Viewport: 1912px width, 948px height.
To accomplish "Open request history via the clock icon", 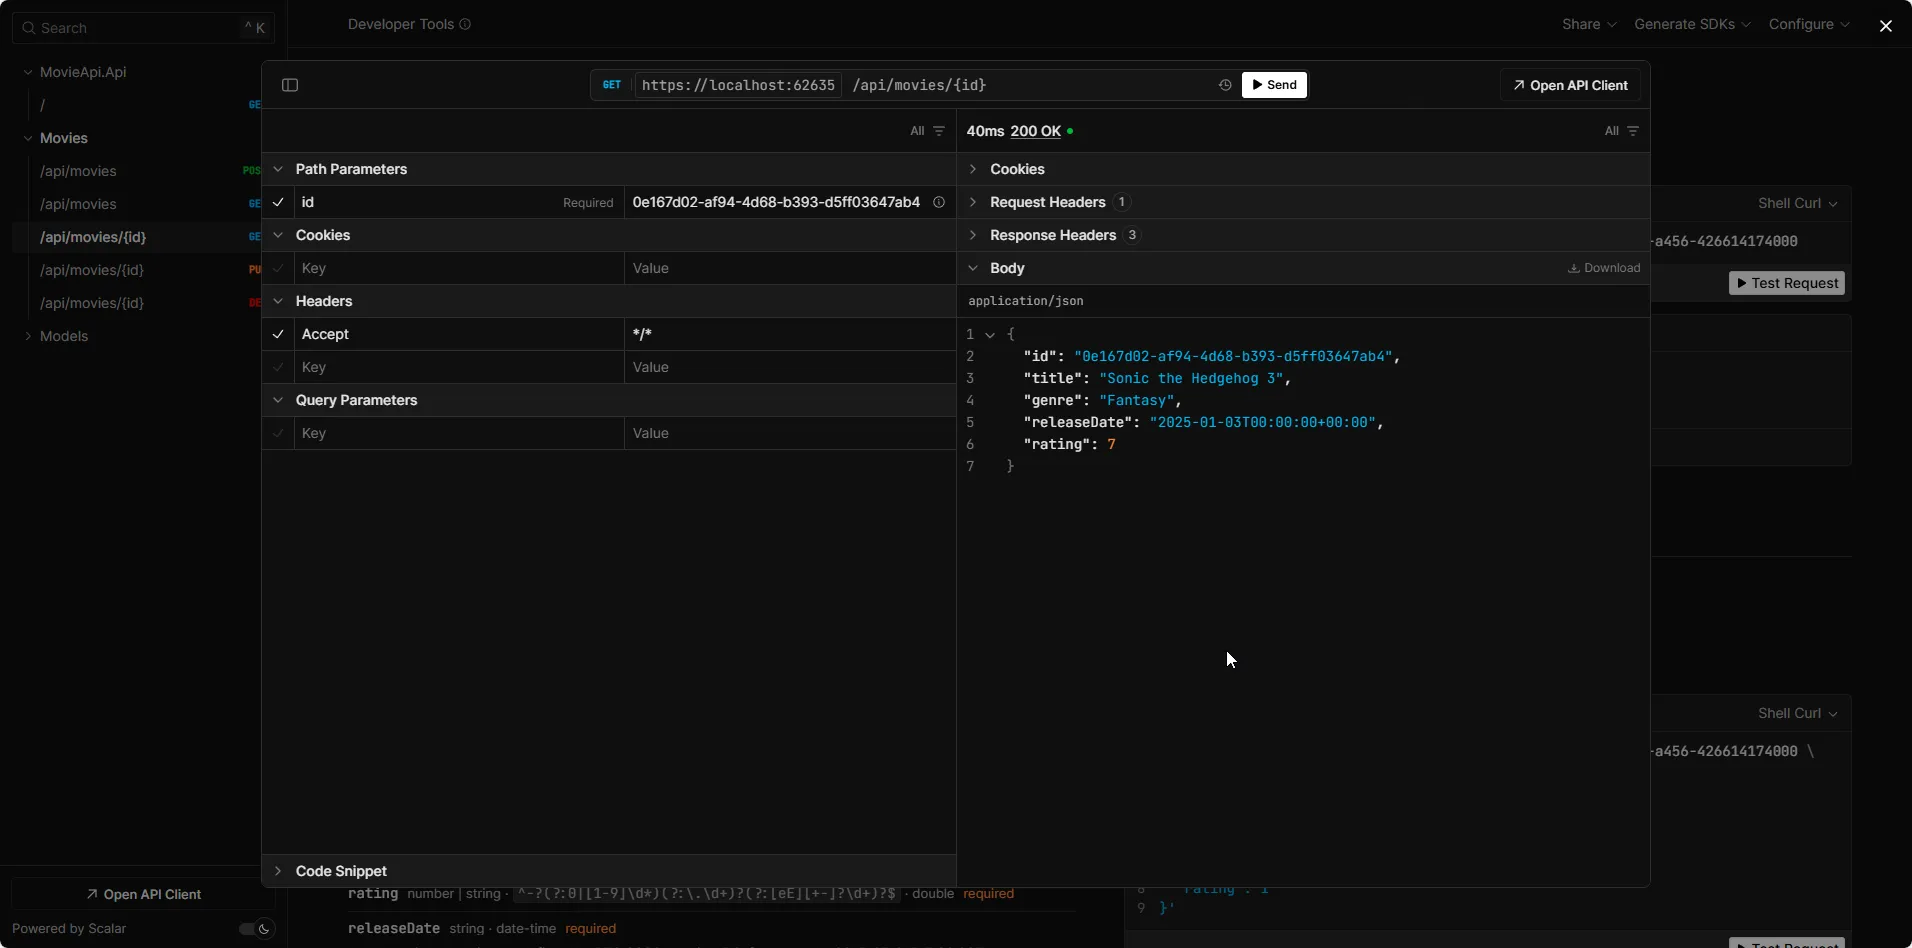I will point(1224,85).
